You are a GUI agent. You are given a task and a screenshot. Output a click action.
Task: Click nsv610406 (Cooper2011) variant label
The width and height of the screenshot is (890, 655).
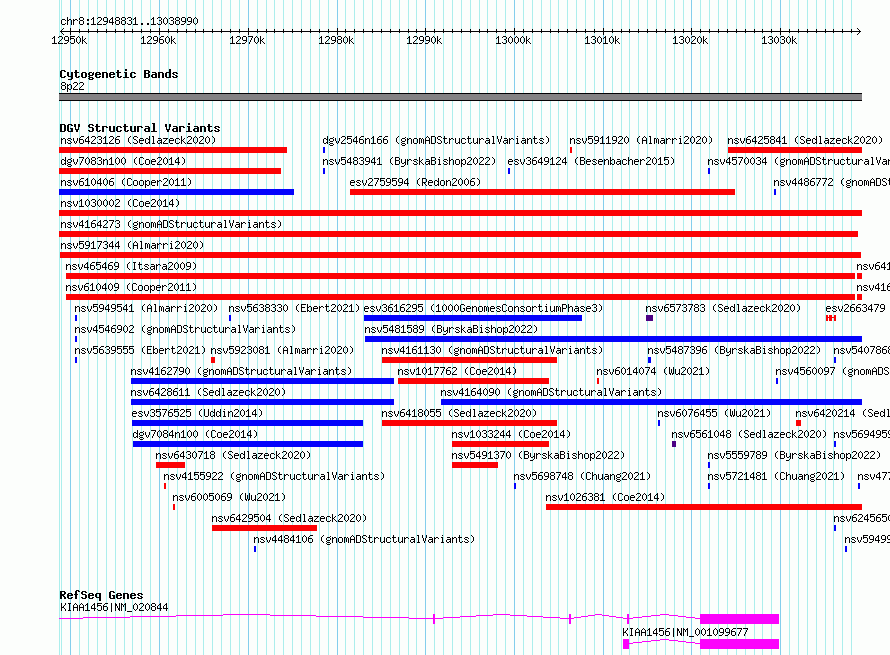[126, 182]
